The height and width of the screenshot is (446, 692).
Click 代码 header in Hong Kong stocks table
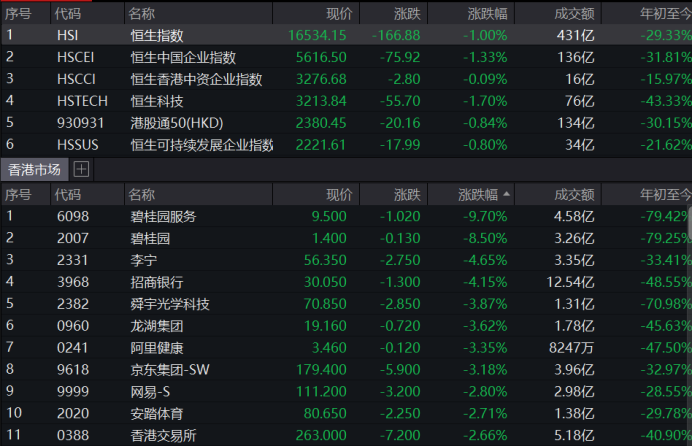[87, 195]
